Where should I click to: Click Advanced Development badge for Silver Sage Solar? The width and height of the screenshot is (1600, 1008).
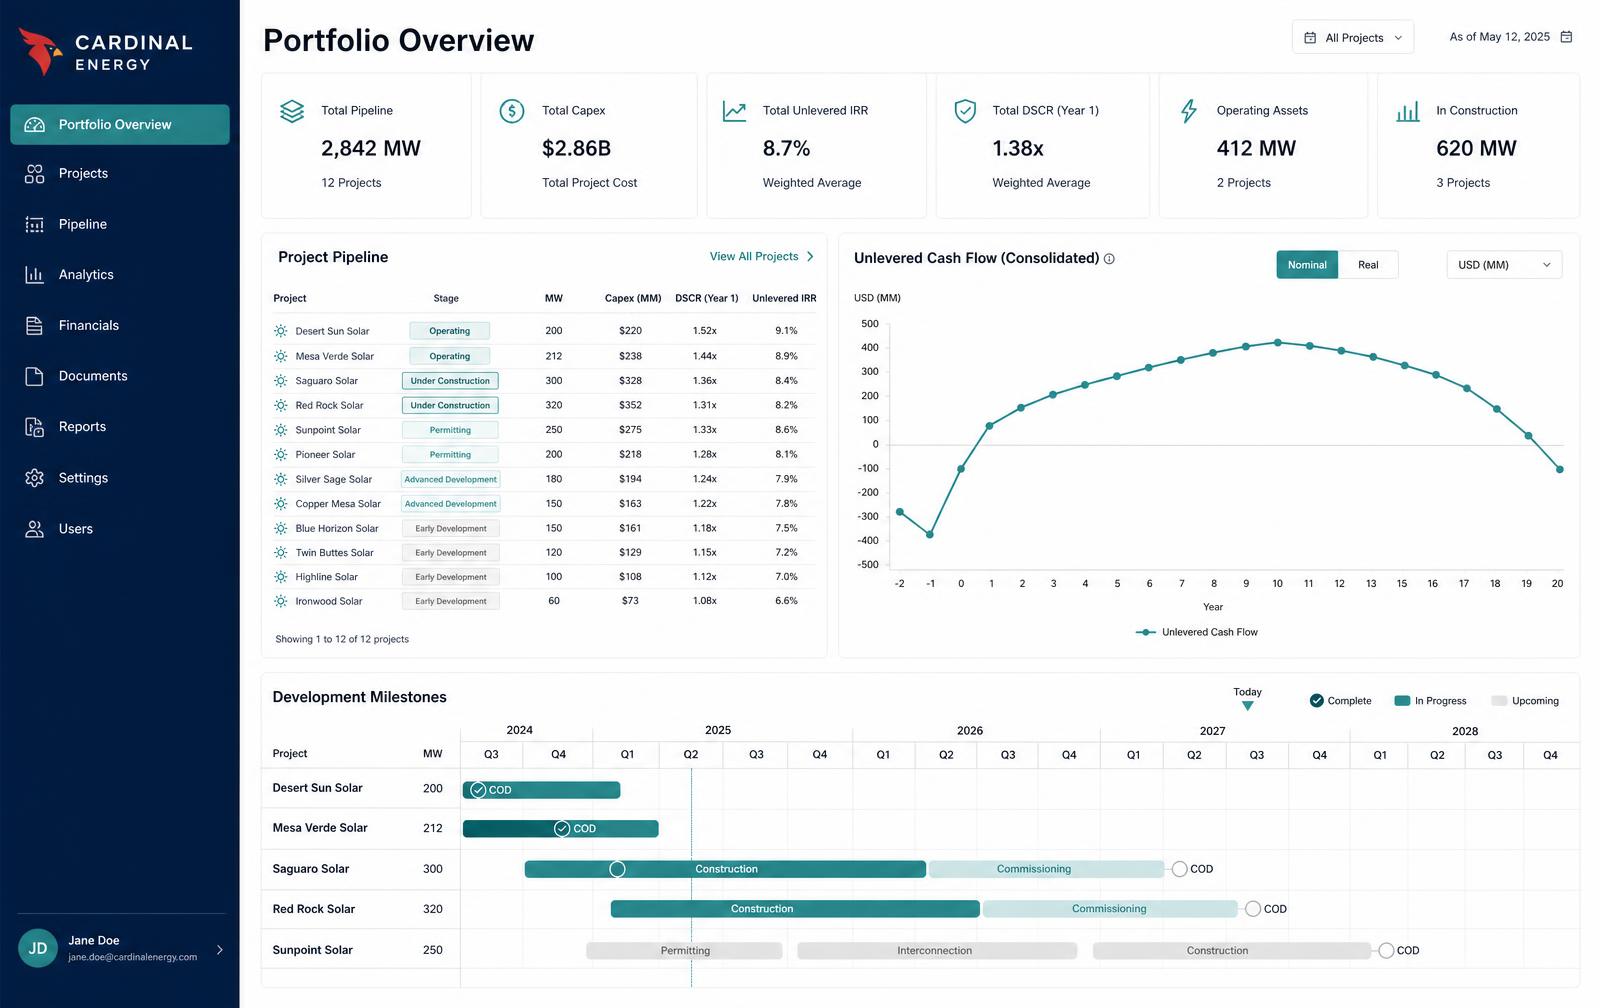pyautogui.click(x=450, y=480)
